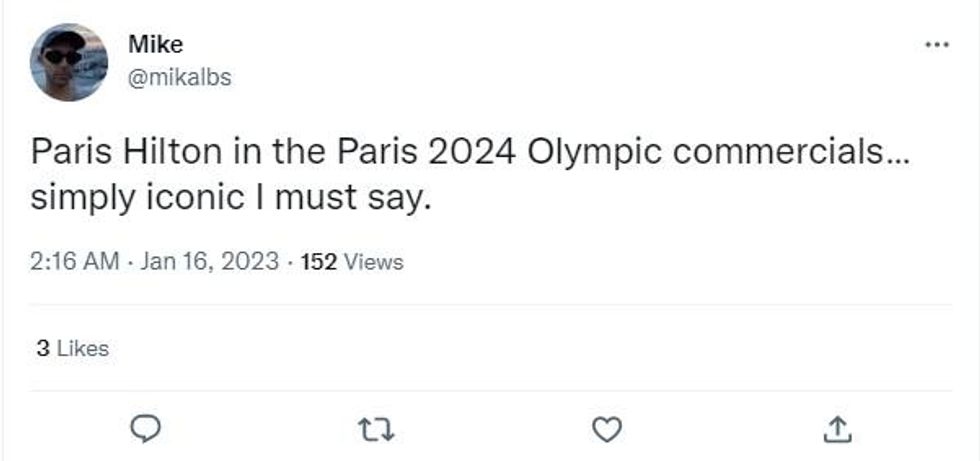The image size is (980, 461).
Task: Open the 152 Views analytics
Action: pyautogui.click(x=351, y=262)
